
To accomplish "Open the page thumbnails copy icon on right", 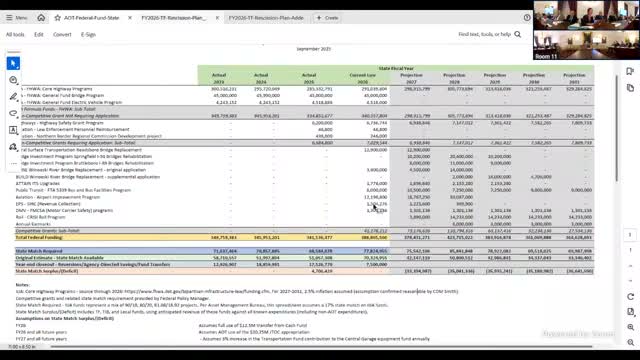I will (x=630, y=88).
